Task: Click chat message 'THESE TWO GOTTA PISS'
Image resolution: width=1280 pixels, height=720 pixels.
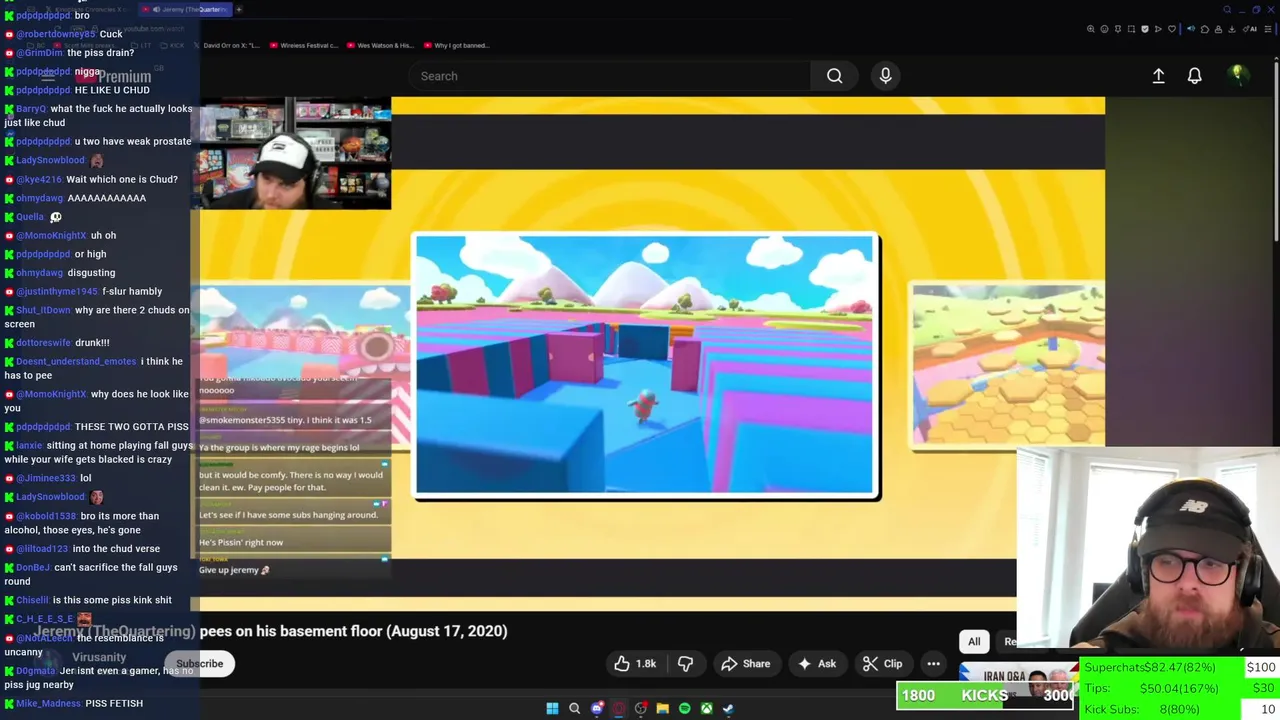Action: coord(131,426)
